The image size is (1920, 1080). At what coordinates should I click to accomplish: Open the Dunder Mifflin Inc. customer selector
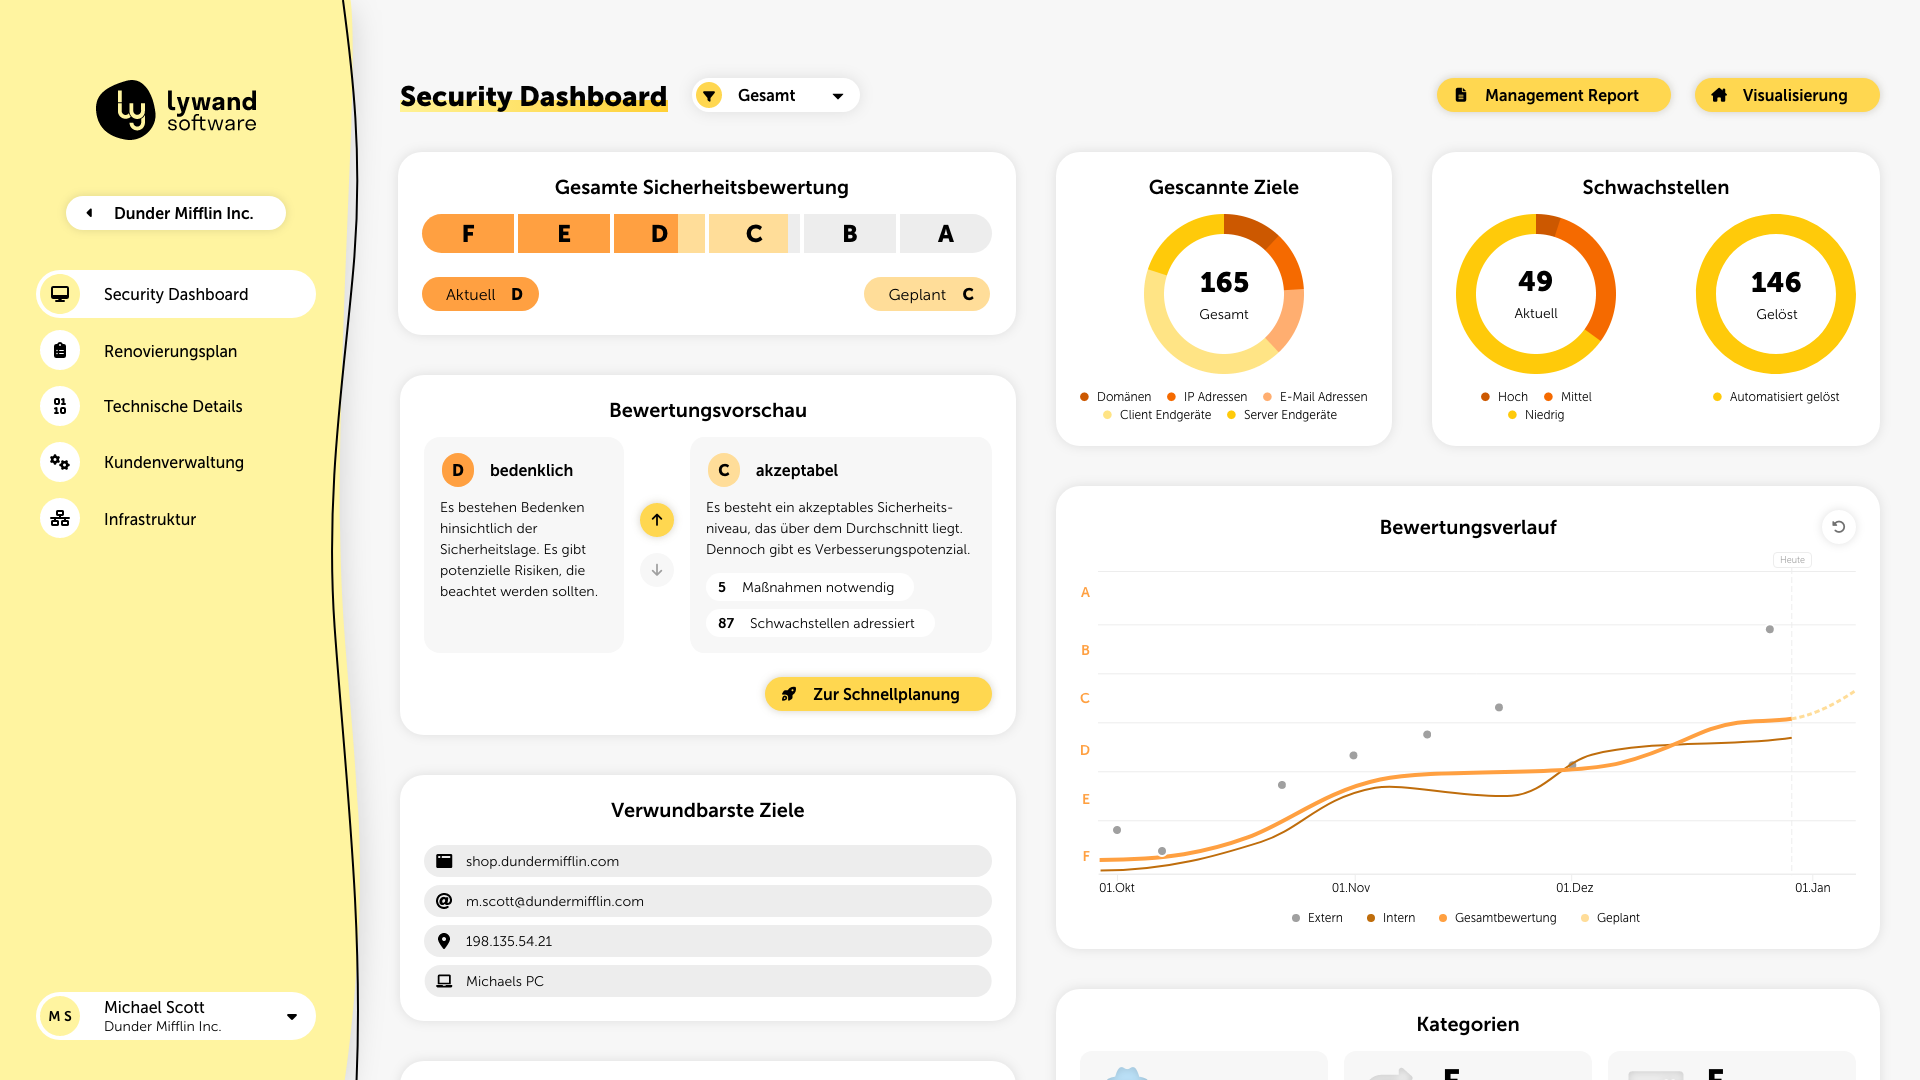click(x=176, y=213)
